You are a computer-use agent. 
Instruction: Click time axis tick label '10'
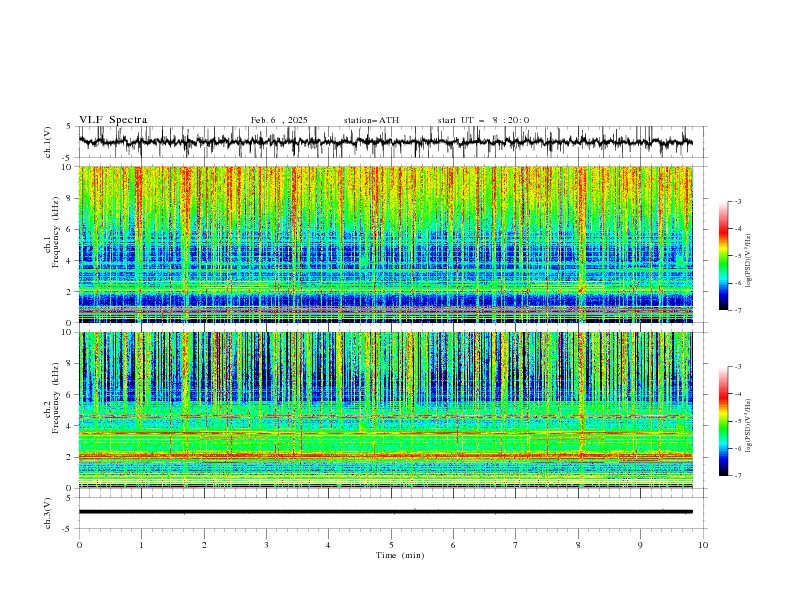(703, 545)
